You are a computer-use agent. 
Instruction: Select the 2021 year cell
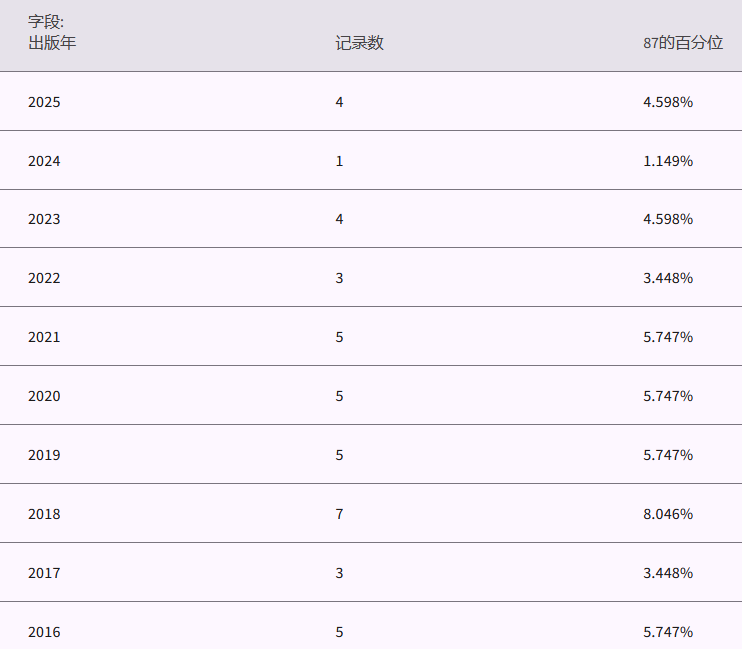44,337
